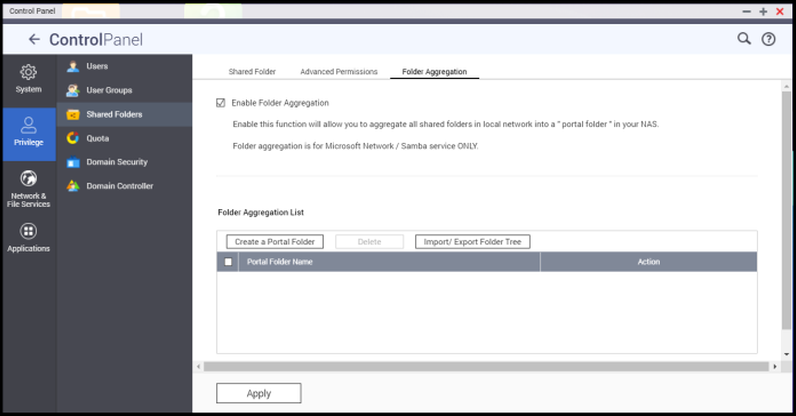This screenshot has width=796, height=416.
Task: Switch to the Advanced Permissions tab
Action: (339, 72)
